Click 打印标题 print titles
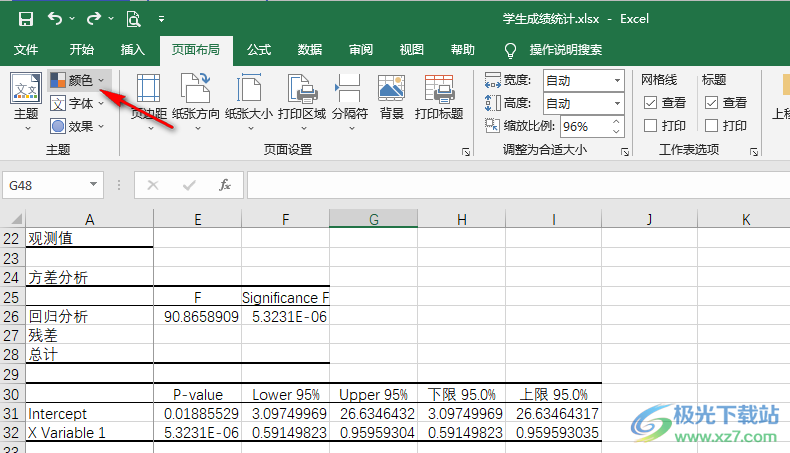Screen dimensions: 790x453 (439, 98)
